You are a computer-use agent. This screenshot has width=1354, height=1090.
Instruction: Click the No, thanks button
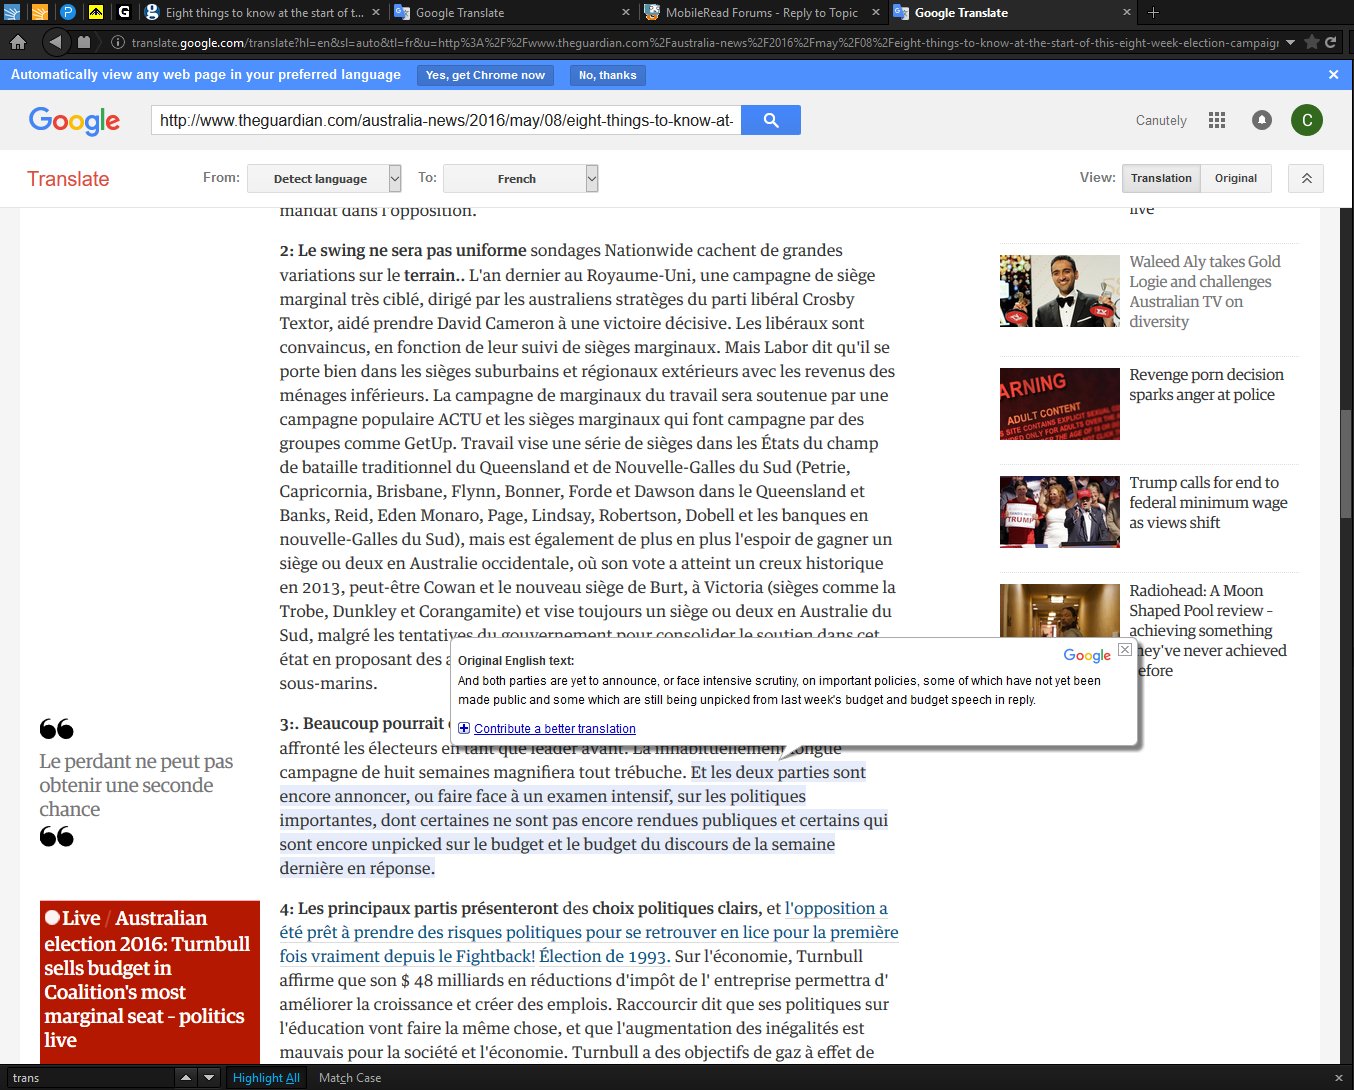(607, 75)
